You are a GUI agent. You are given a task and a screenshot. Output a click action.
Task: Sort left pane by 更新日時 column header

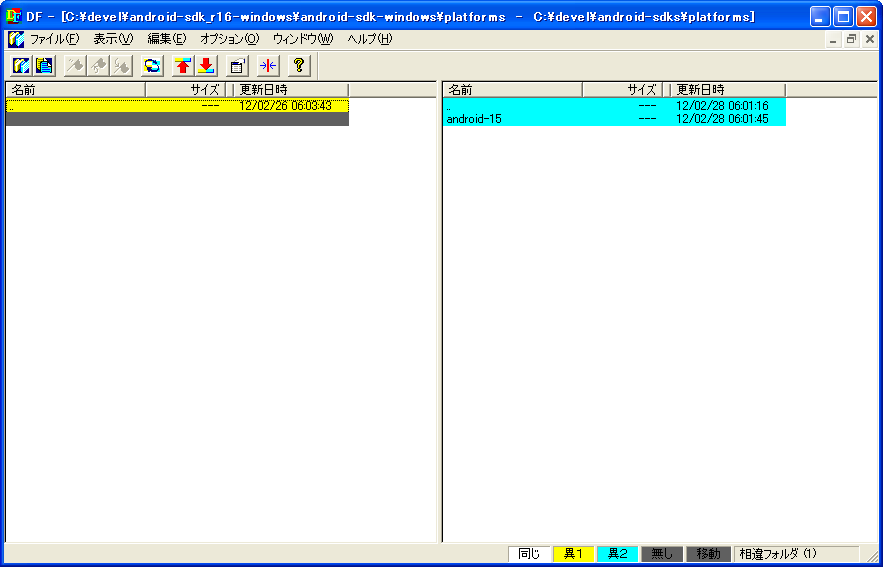pos(291,90)
